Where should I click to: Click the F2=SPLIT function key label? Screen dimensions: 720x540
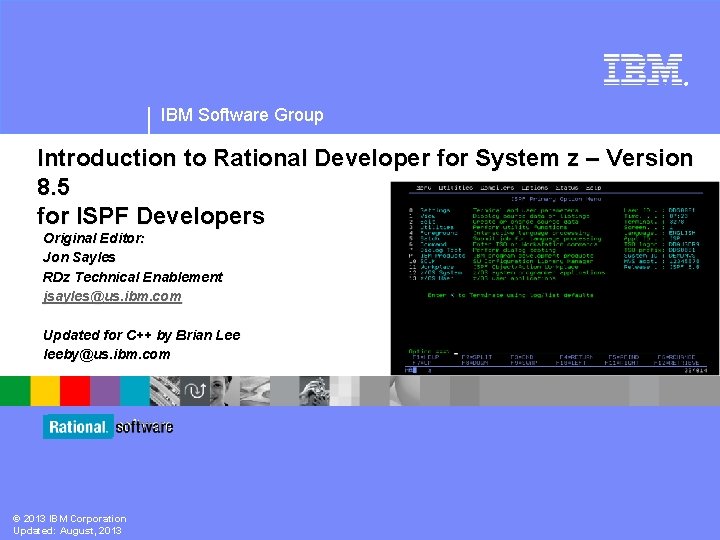pyautogui.click(x=477, y=357)
